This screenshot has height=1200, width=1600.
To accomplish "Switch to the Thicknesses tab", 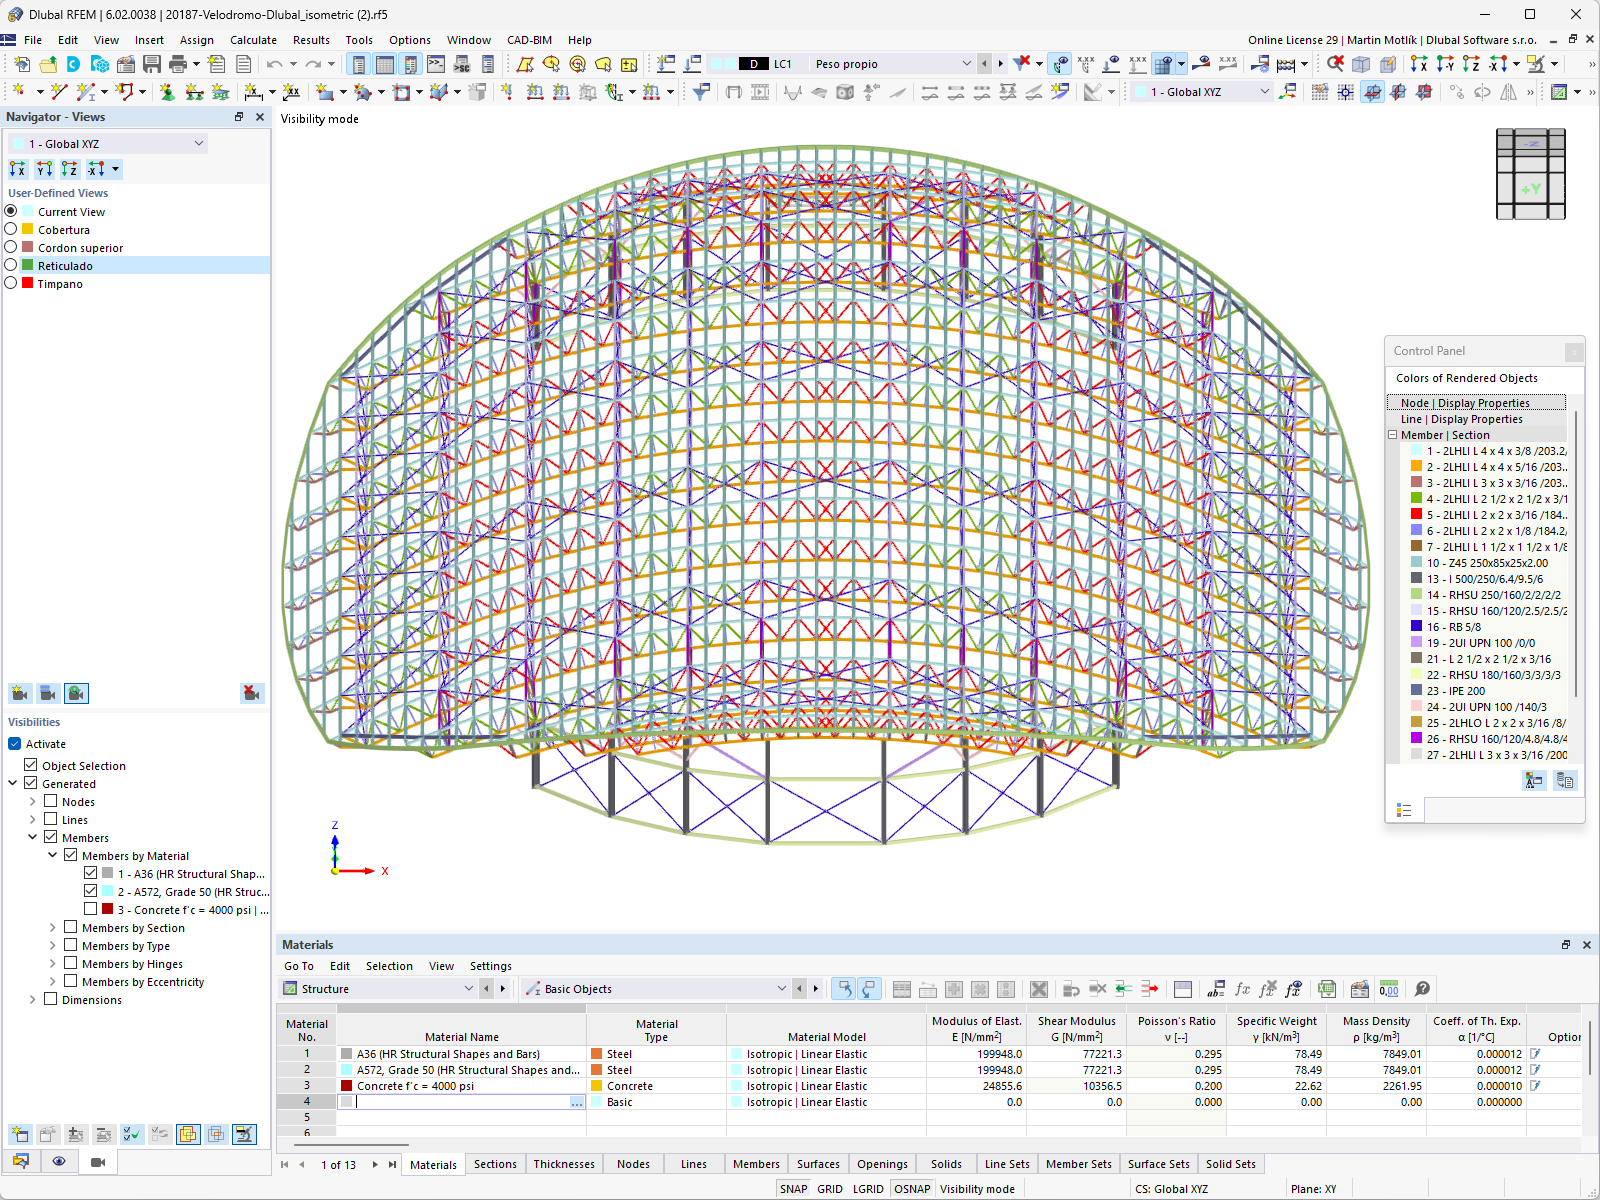I will click(564, 1163).
